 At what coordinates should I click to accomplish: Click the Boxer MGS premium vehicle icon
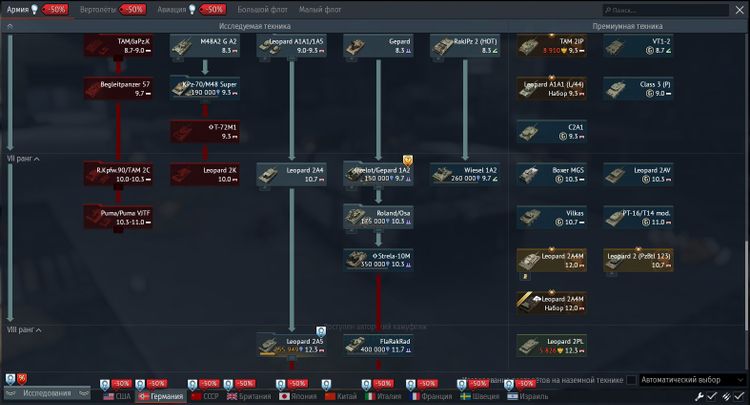coord(551,174)
